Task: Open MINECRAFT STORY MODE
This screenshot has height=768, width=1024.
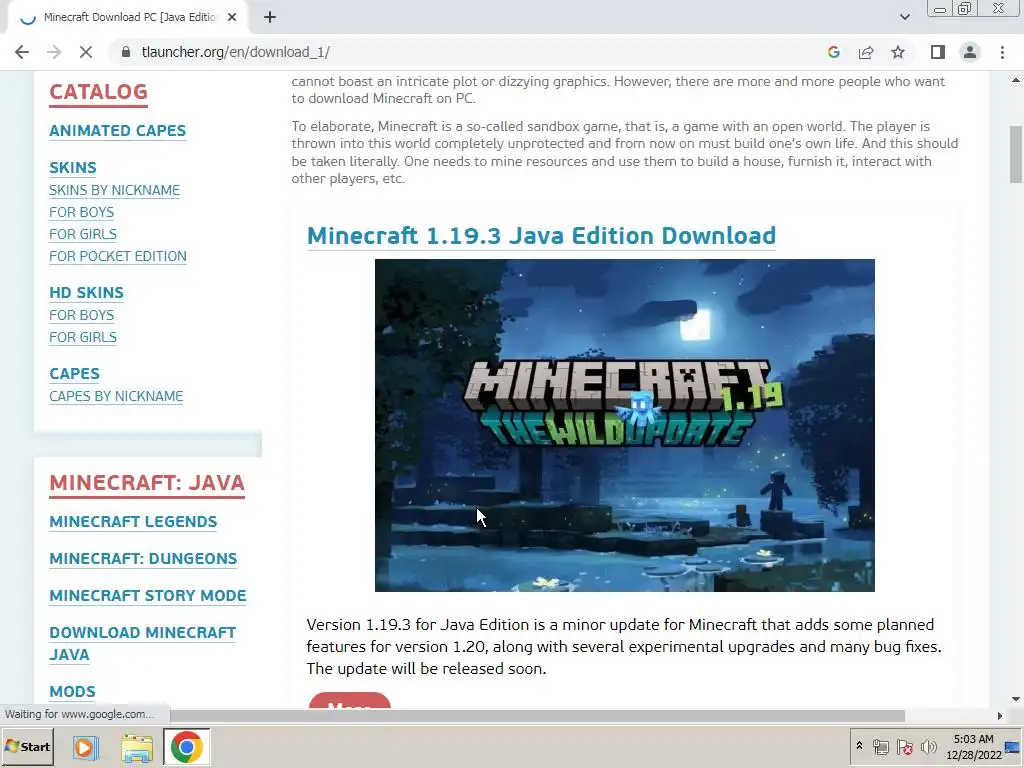Action: pos(148,596)
